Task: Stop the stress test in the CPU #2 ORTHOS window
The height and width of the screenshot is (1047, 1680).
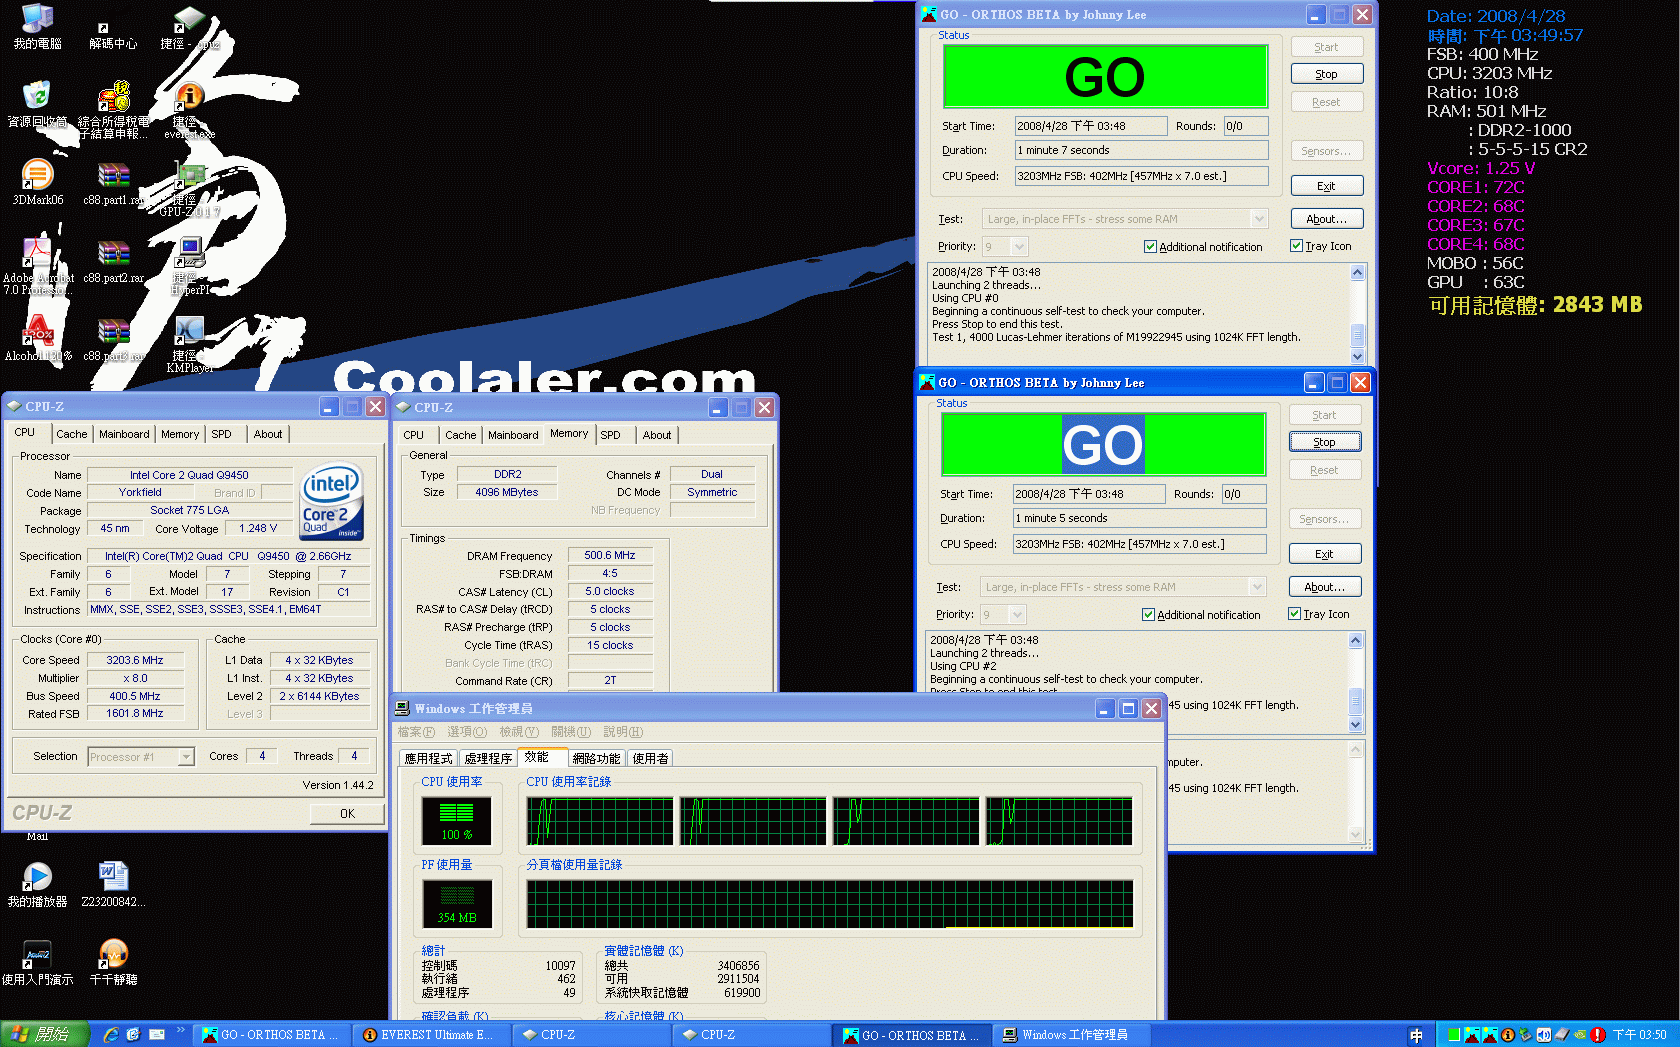Action: tap(1324, 442)
